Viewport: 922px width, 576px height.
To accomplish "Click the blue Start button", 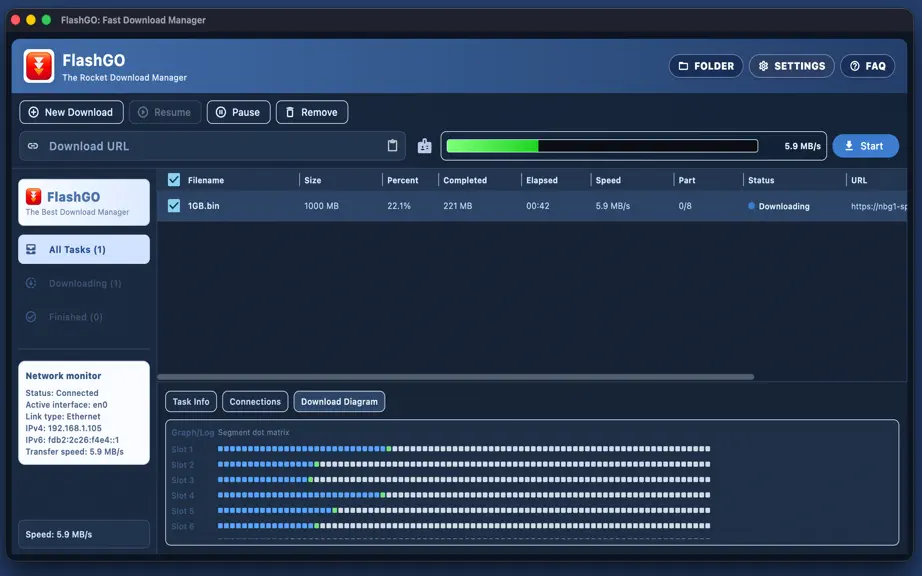I will [x=866, y=146].
